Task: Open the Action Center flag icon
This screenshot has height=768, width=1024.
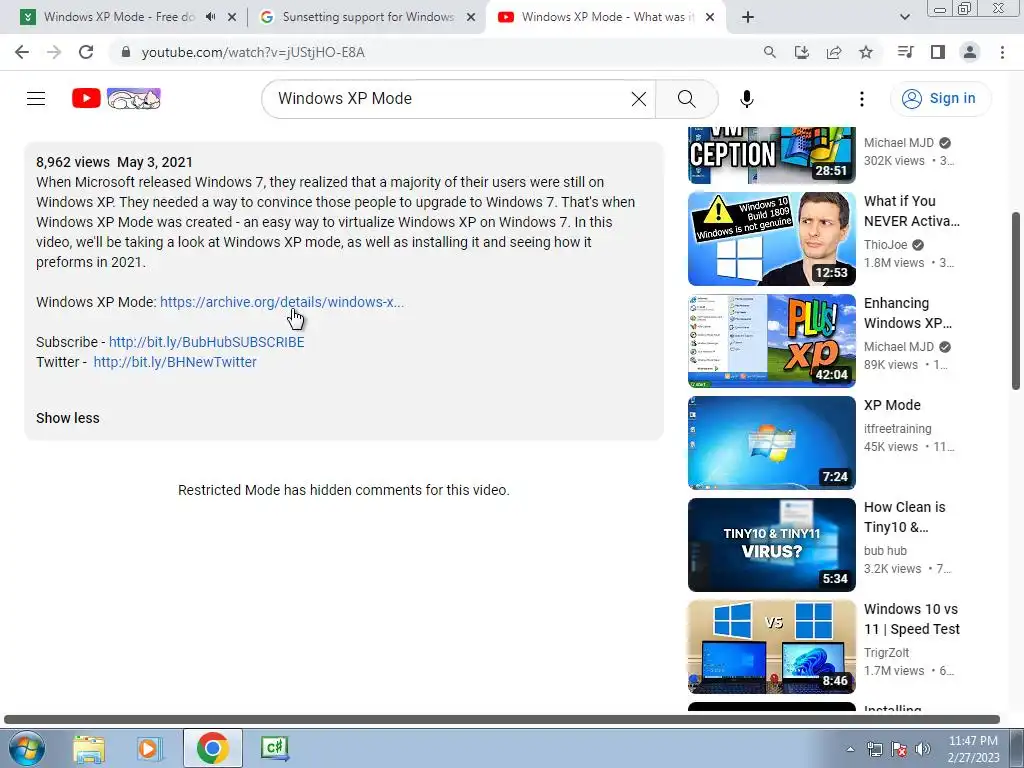Action: click(899, 749)
